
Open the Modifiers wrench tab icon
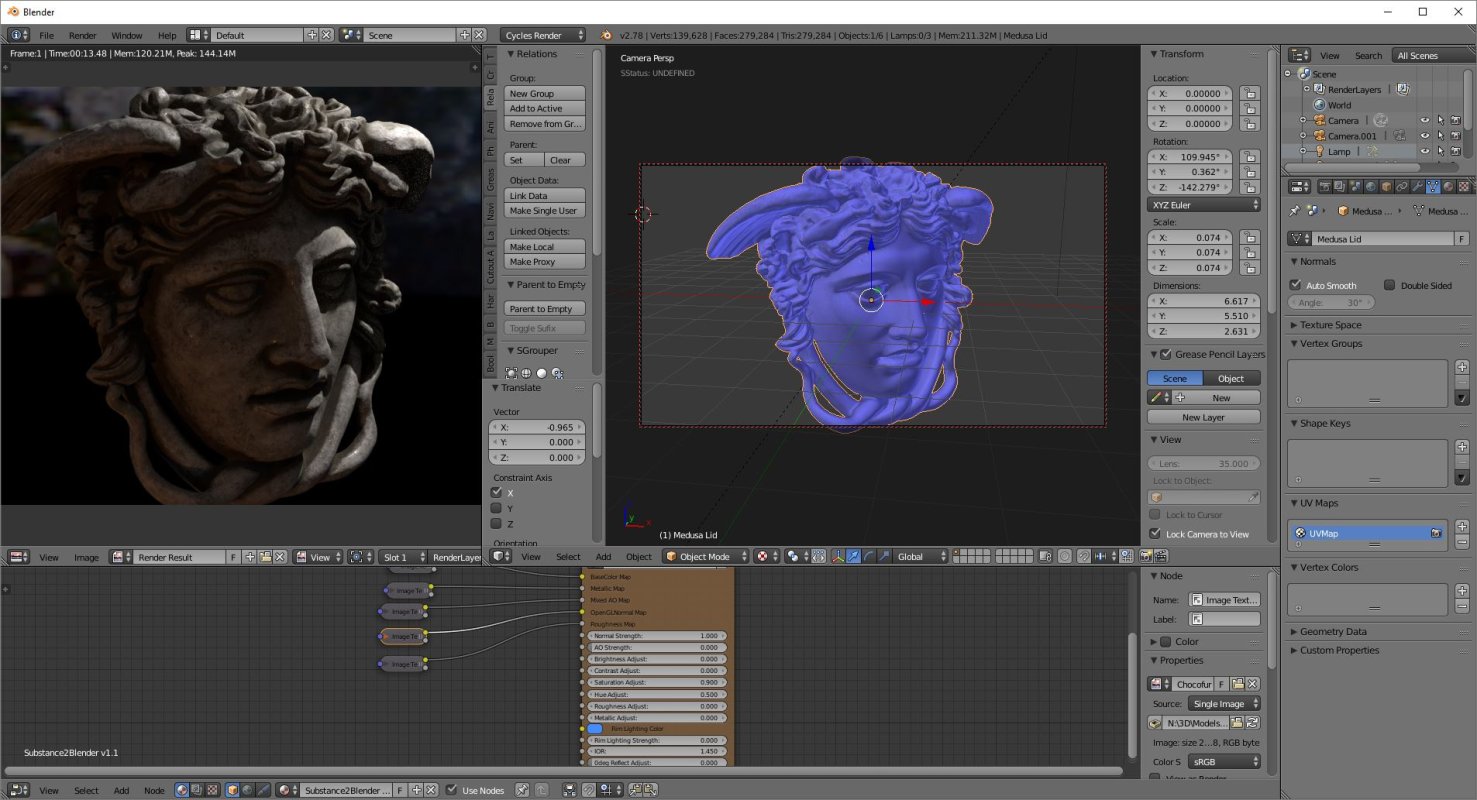coord(1417,186)
